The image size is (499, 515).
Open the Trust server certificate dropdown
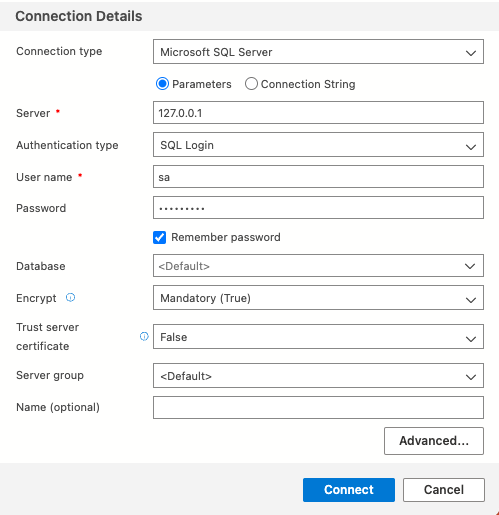click(318, 337)
